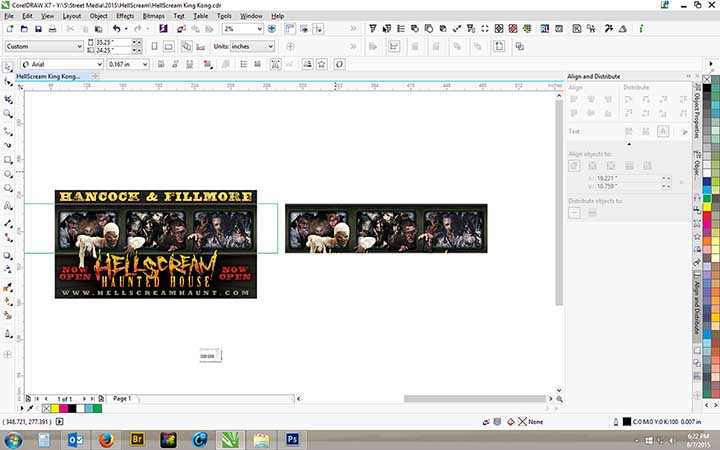Click the star icon in text bar

coord(321,64)
